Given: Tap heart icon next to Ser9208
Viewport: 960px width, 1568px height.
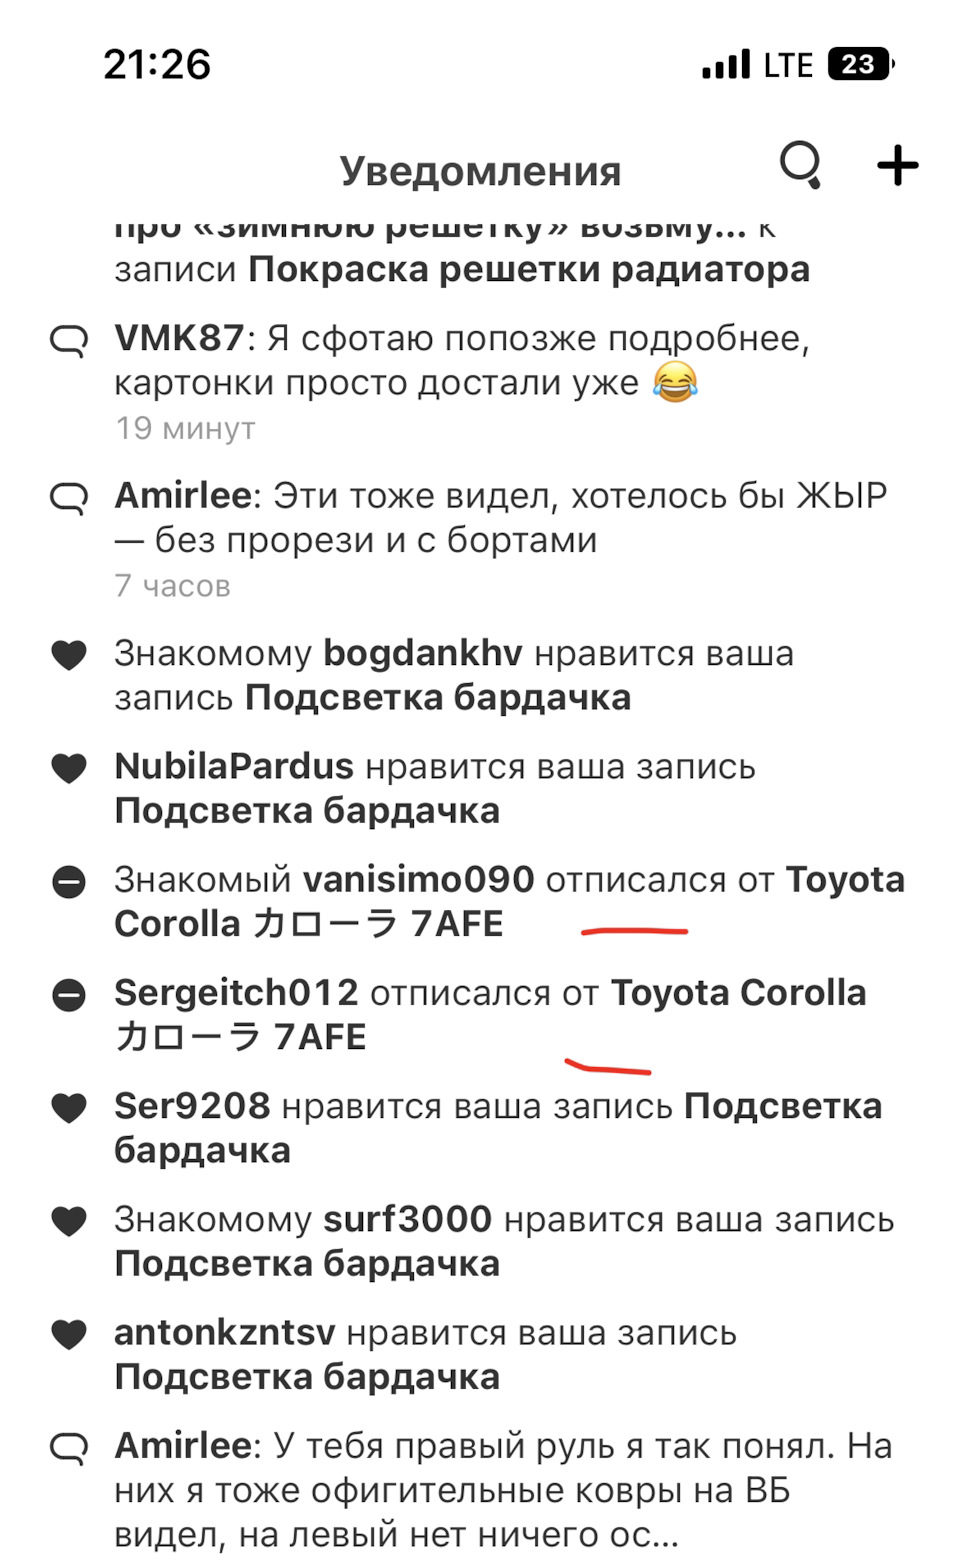Looking at the screenshot, I should pos(69,1108).
